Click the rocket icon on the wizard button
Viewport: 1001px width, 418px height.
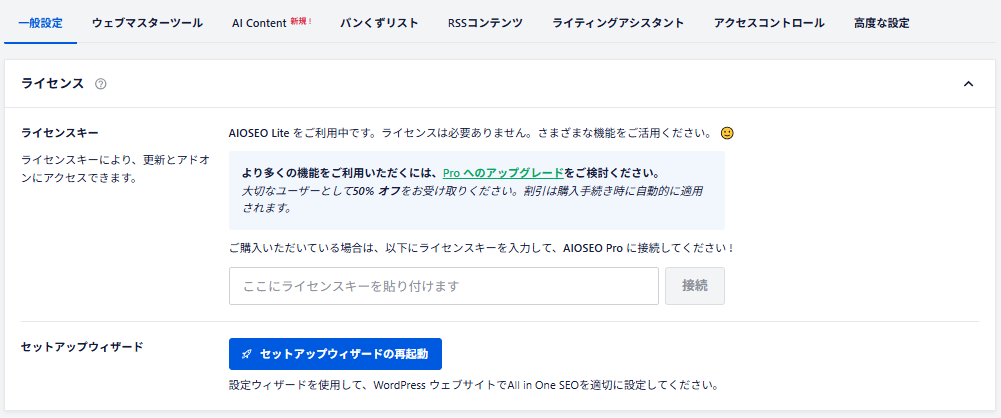(247, 354)
